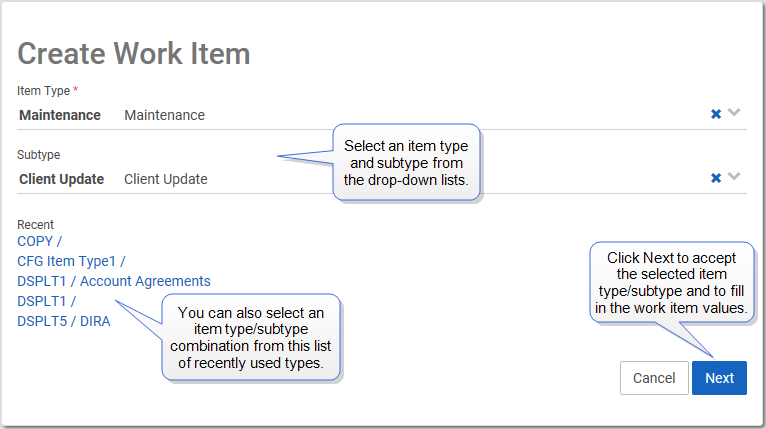This screenshot has width=766, height=429.
Task: Click the Create Work Item heading
Action: 134,53
